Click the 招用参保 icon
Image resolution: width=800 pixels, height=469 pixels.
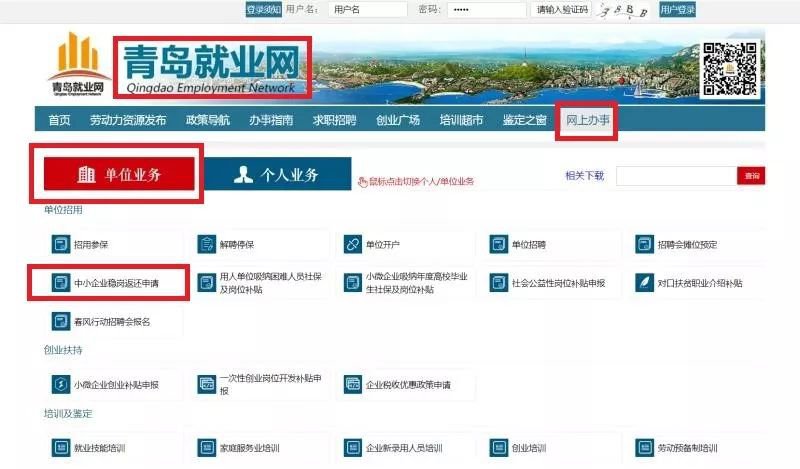coord(61,243)
